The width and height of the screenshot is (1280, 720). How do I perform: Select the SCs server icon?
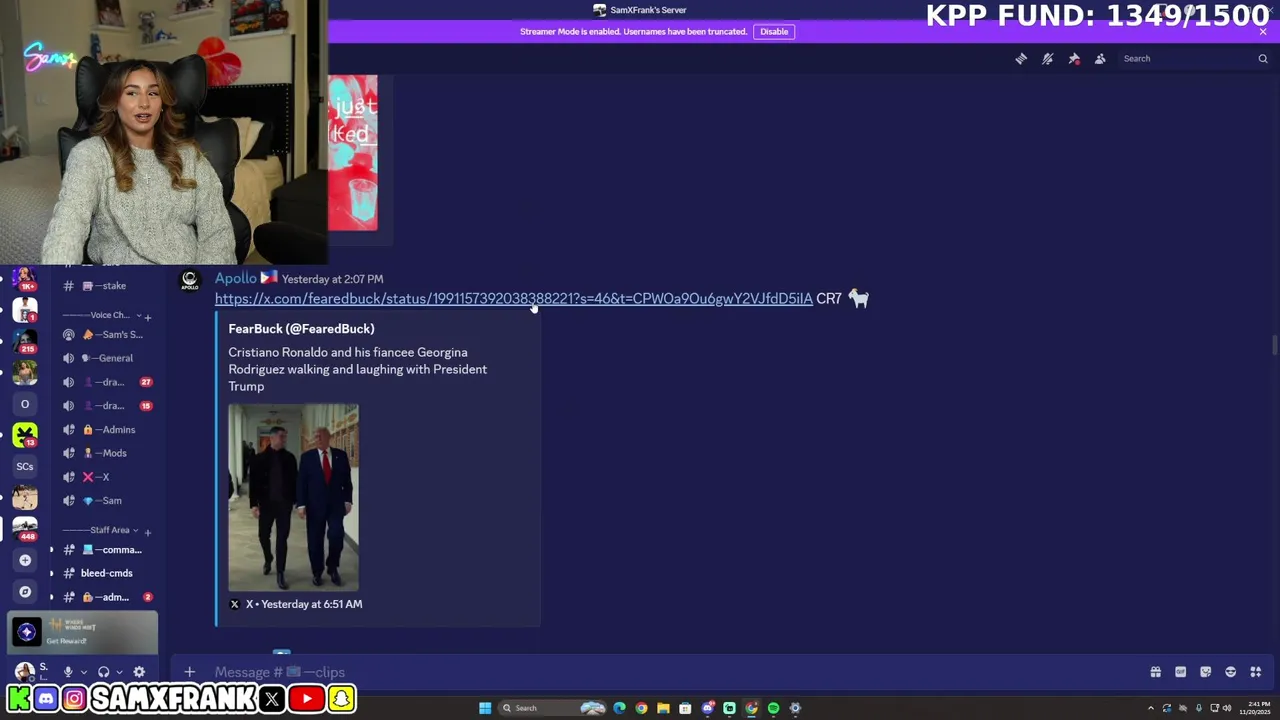(x=25, y=466)
